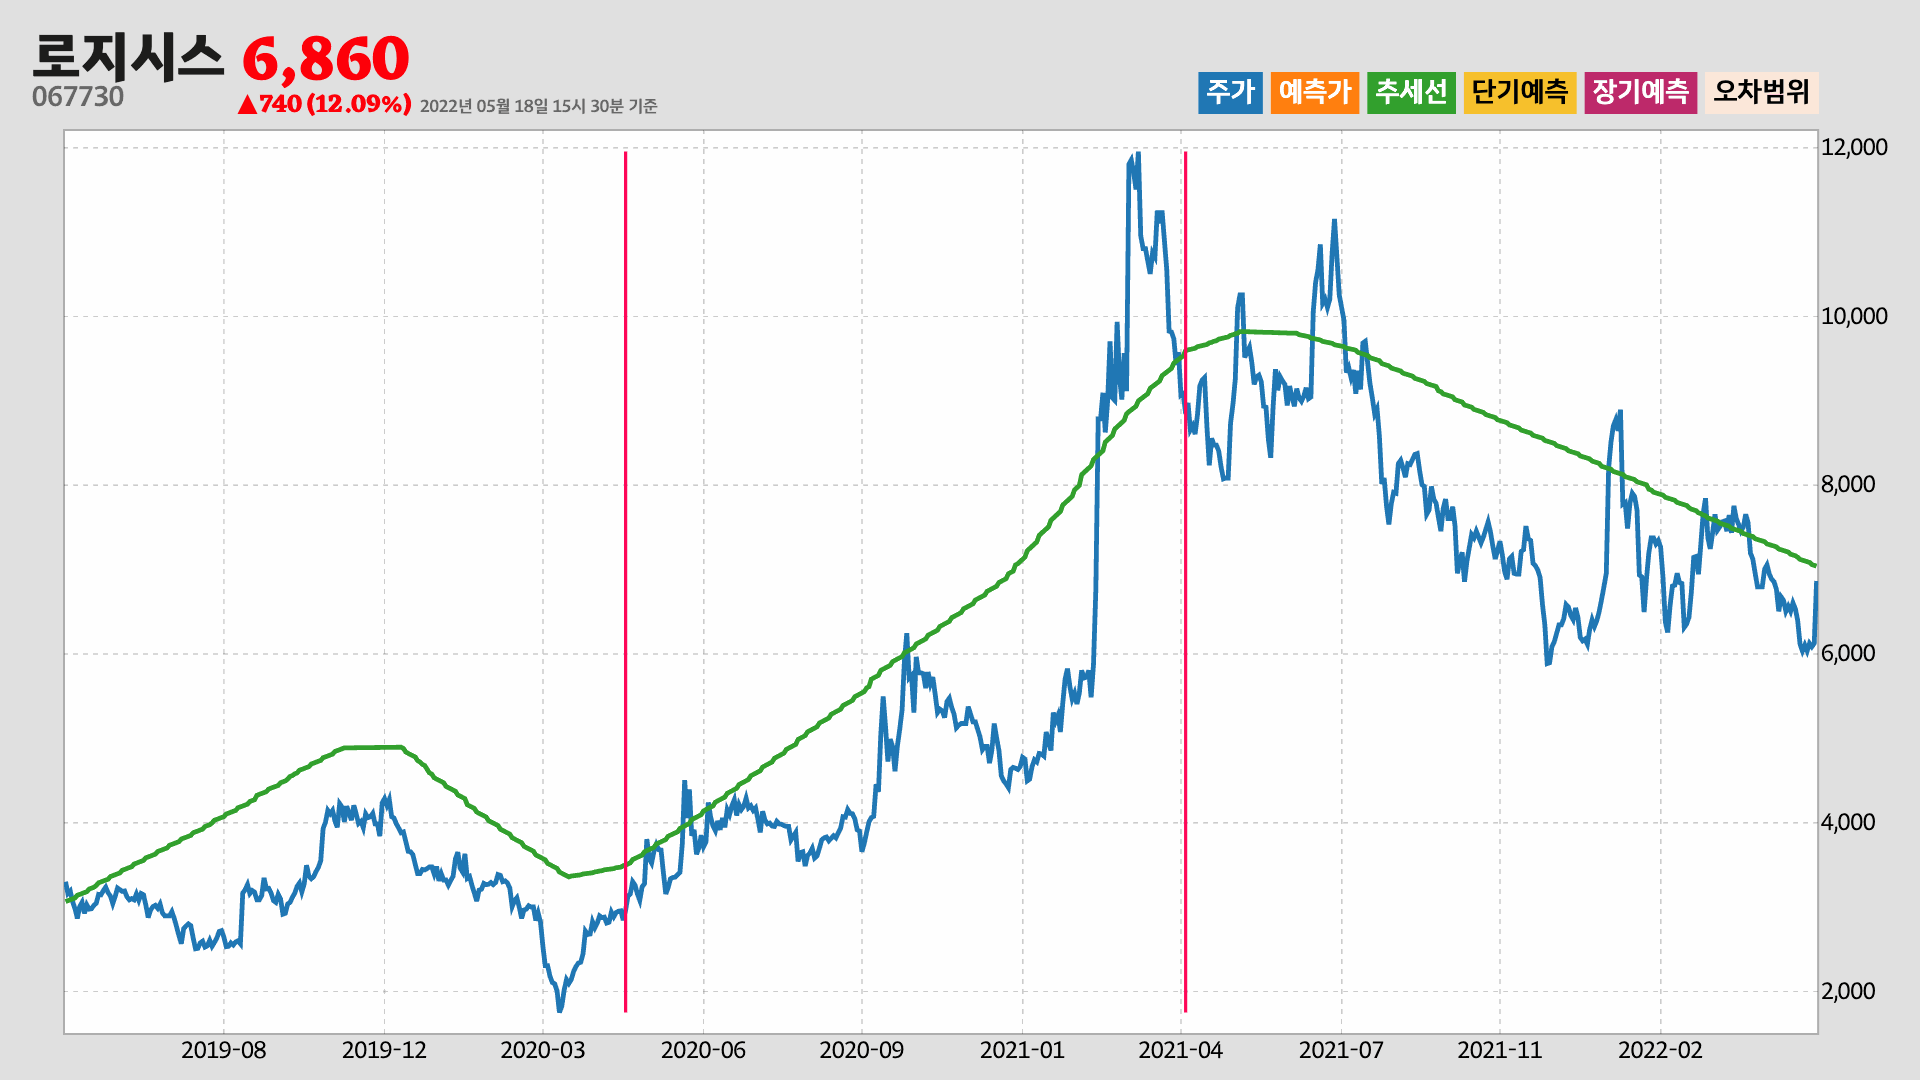The height and width of the screenshot is (1080, 1920).
Task: Click the red vertical marker before 2020-06
Action: (625, 582)
